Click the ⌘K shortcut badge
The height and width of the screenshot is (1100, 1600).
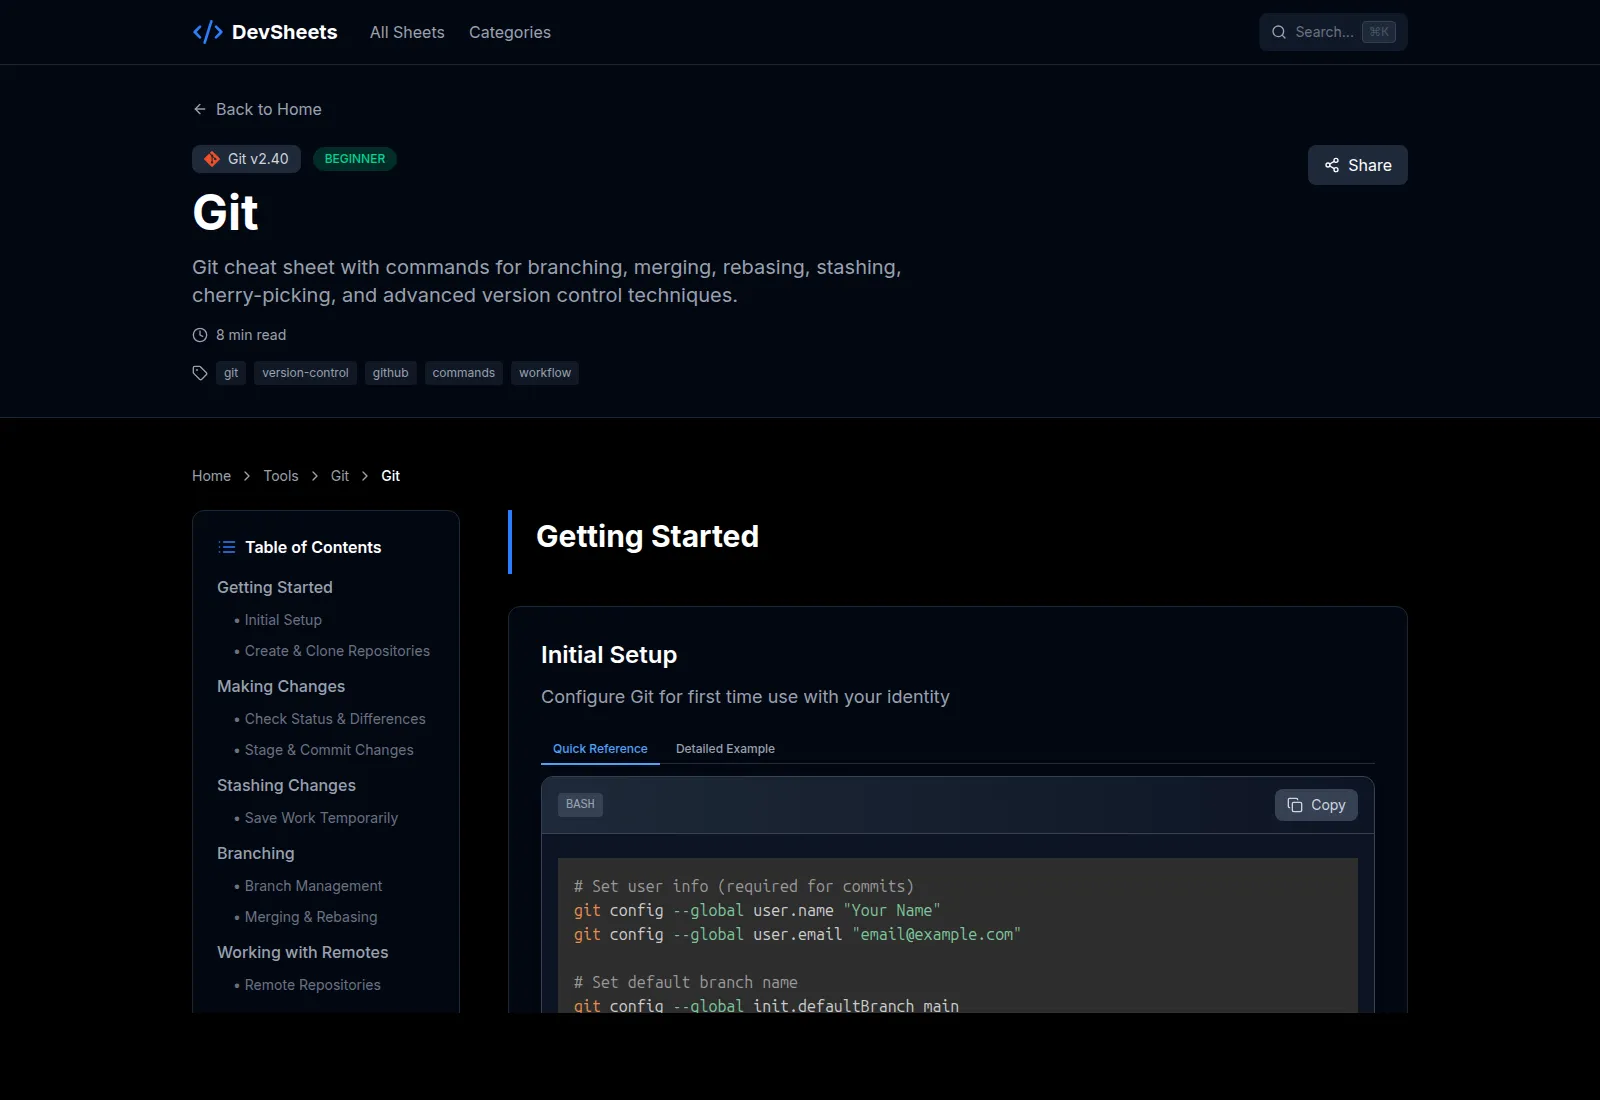(1379, 32)
